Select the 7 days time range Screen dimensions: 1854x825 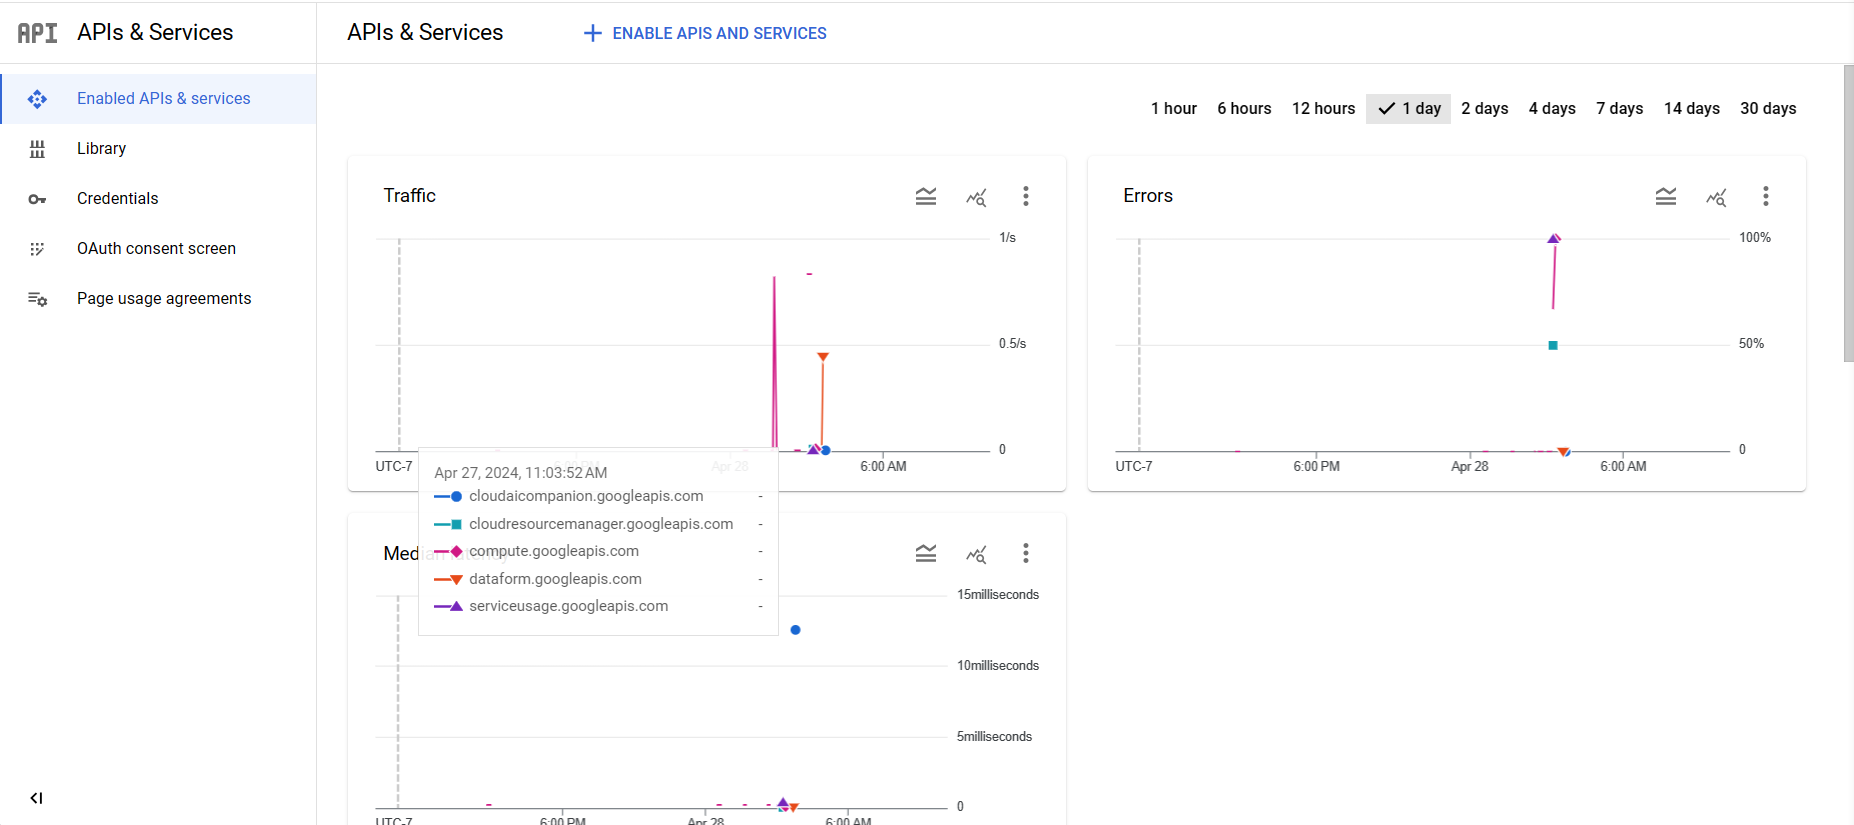coord(1619,108)
